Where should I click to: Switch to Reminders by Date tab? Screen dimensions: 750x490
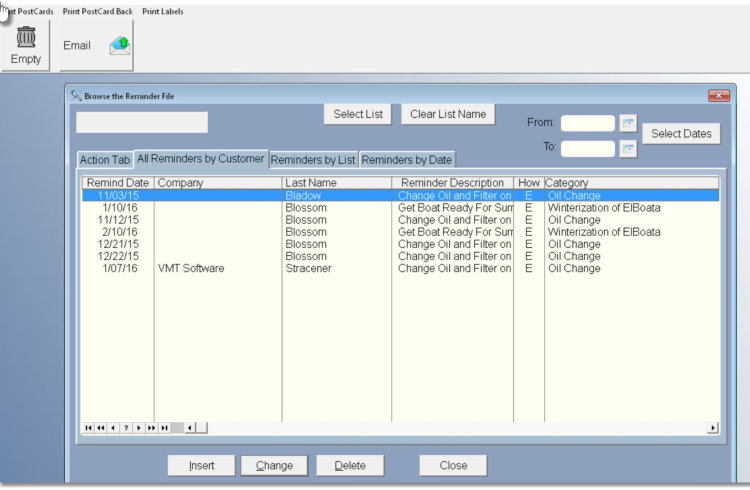(x=406, y=160)
